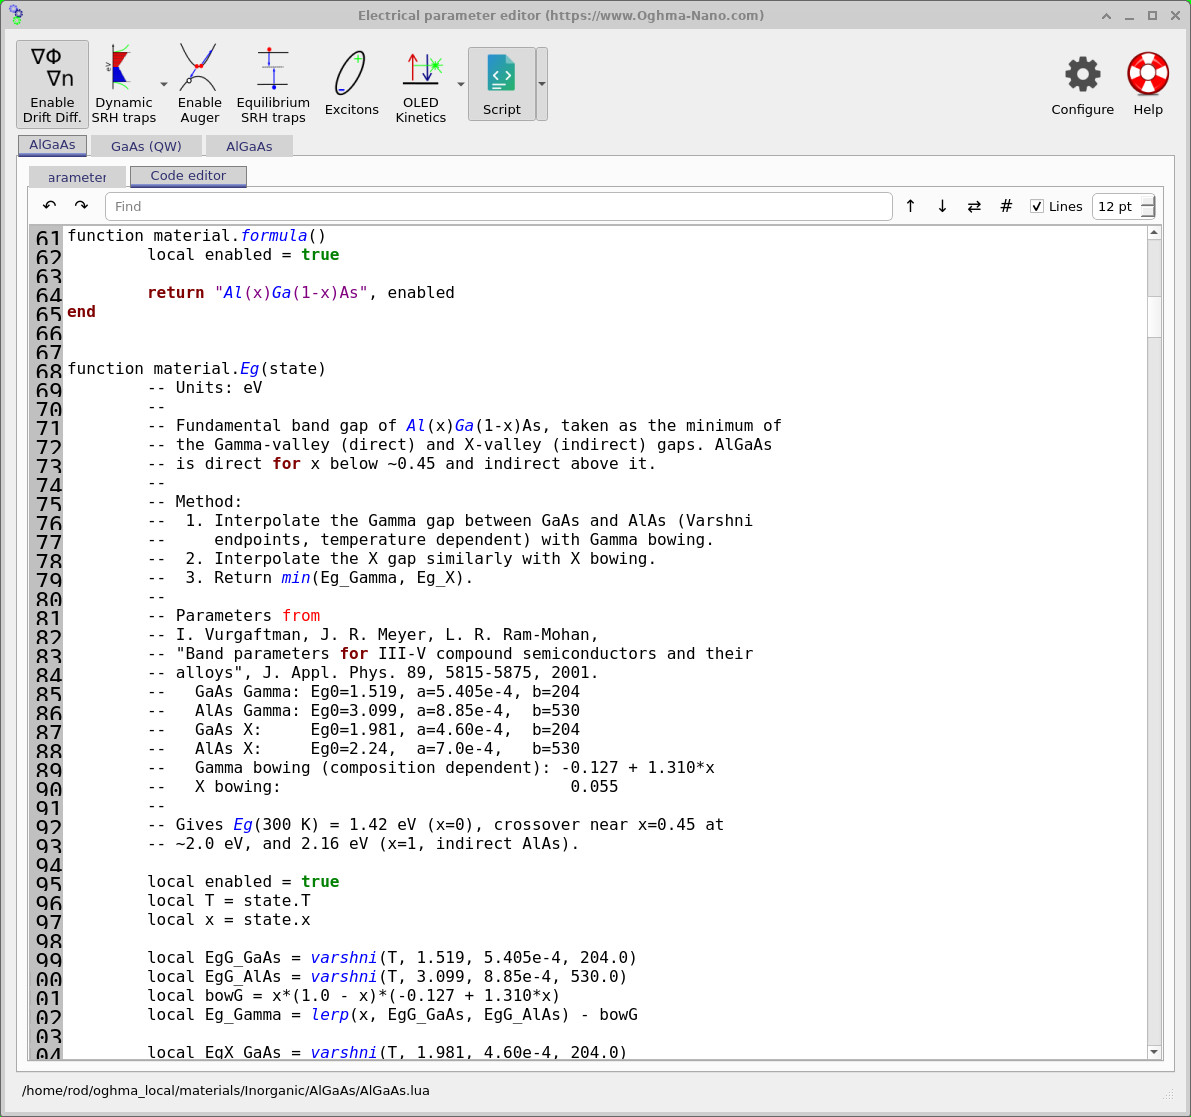Click the editor vertical scrollbar thumb
The height and width of the screenshot is (1117, 1191).
click(1154, 316)
